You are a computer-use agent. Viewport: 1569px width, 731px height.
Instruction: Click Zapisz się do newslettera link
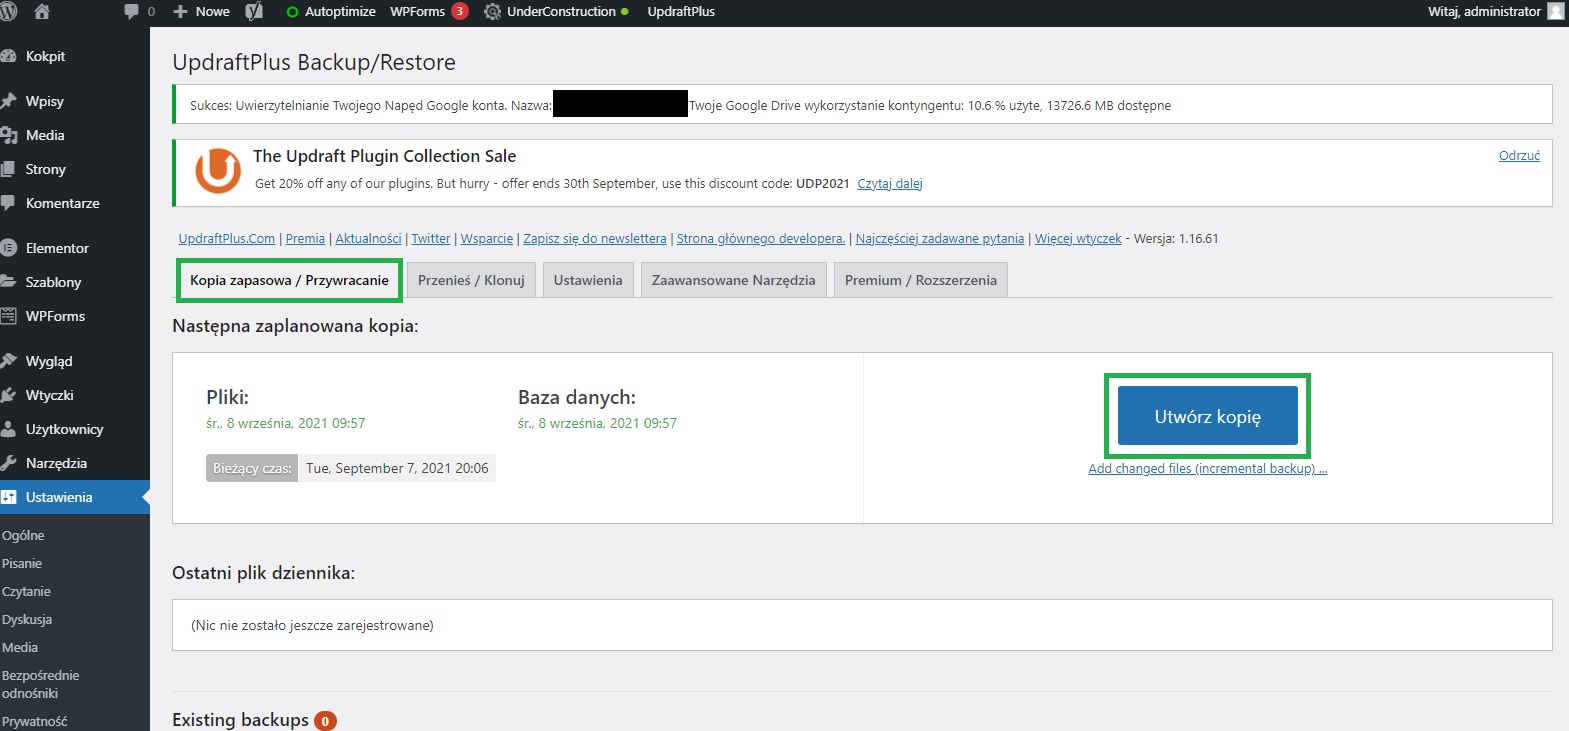point(595,239)
